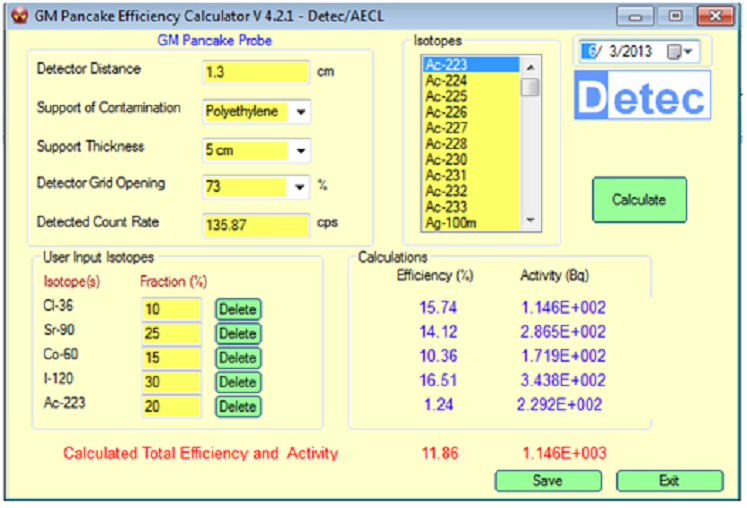747x508 pixels.
Task: Maximize the calculator window
Action: [676, 17]
